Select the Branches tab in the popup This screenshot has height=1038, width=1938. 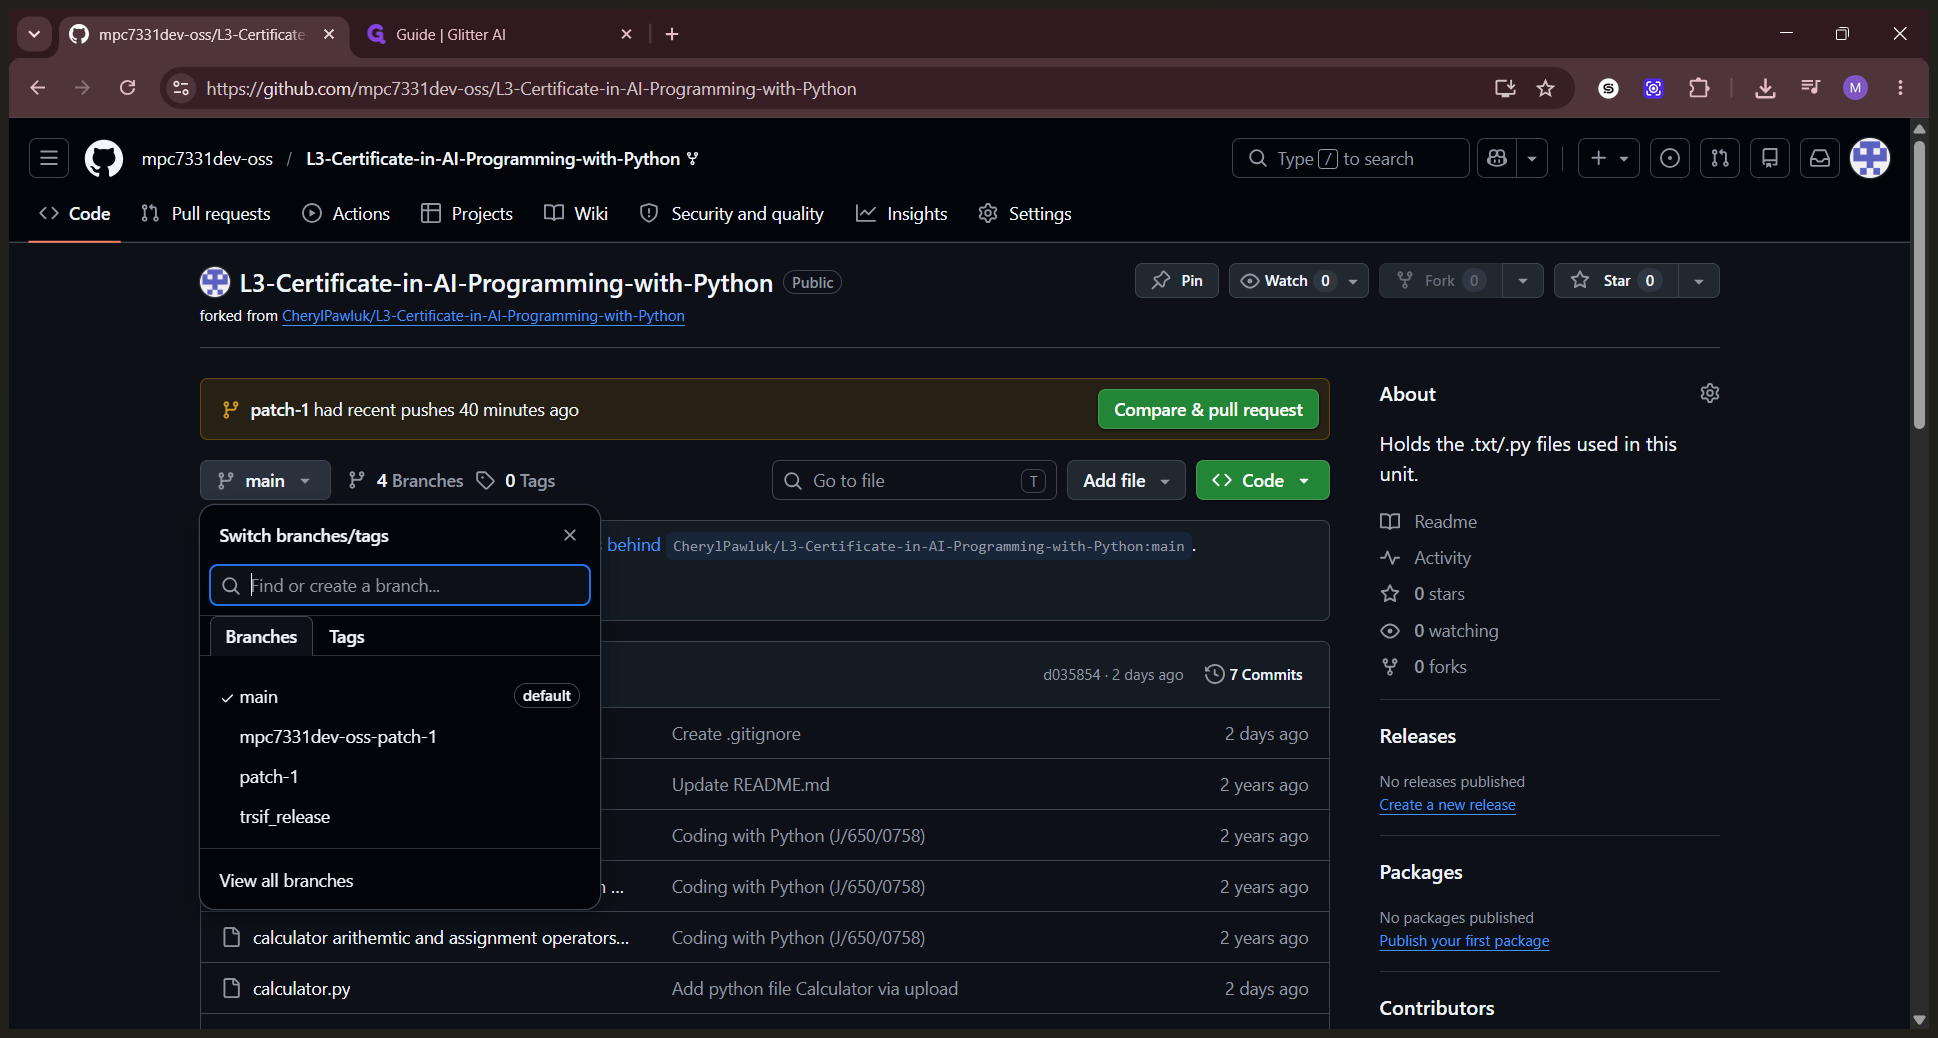pyautogui.click(x=261, y=636)
